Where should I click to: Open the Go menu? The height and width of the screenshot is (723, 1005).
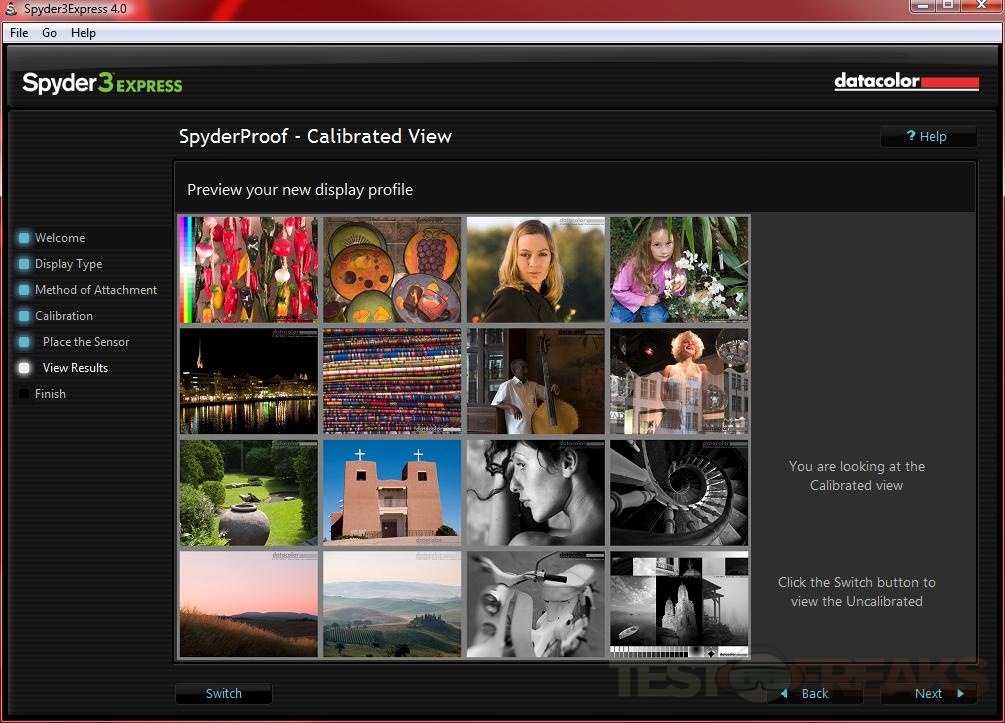(49, 33)
